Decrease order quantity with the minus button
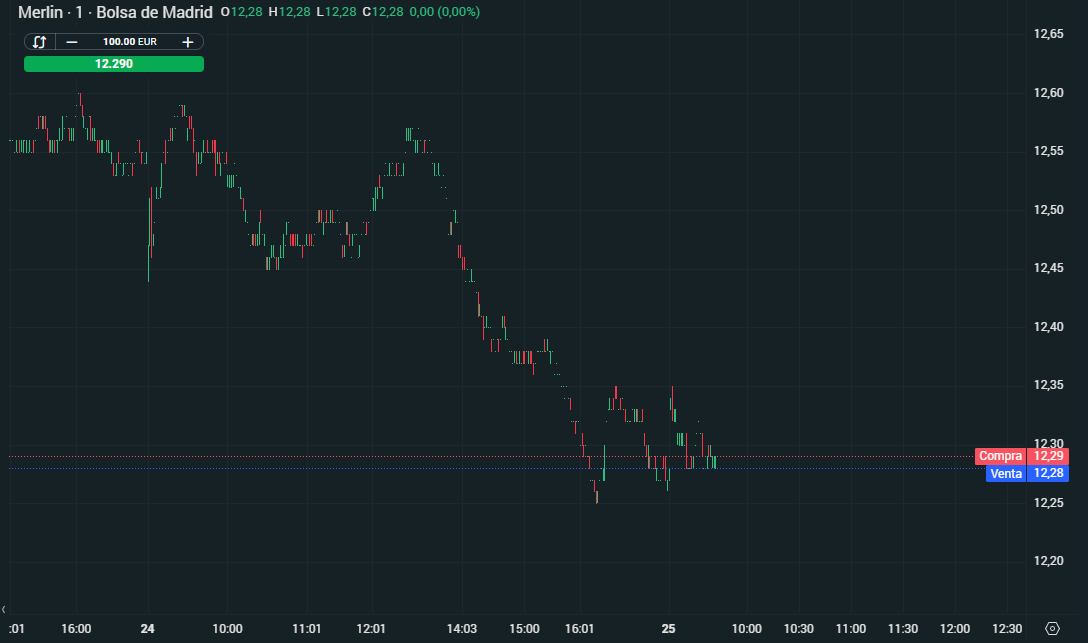 [71, 42]
